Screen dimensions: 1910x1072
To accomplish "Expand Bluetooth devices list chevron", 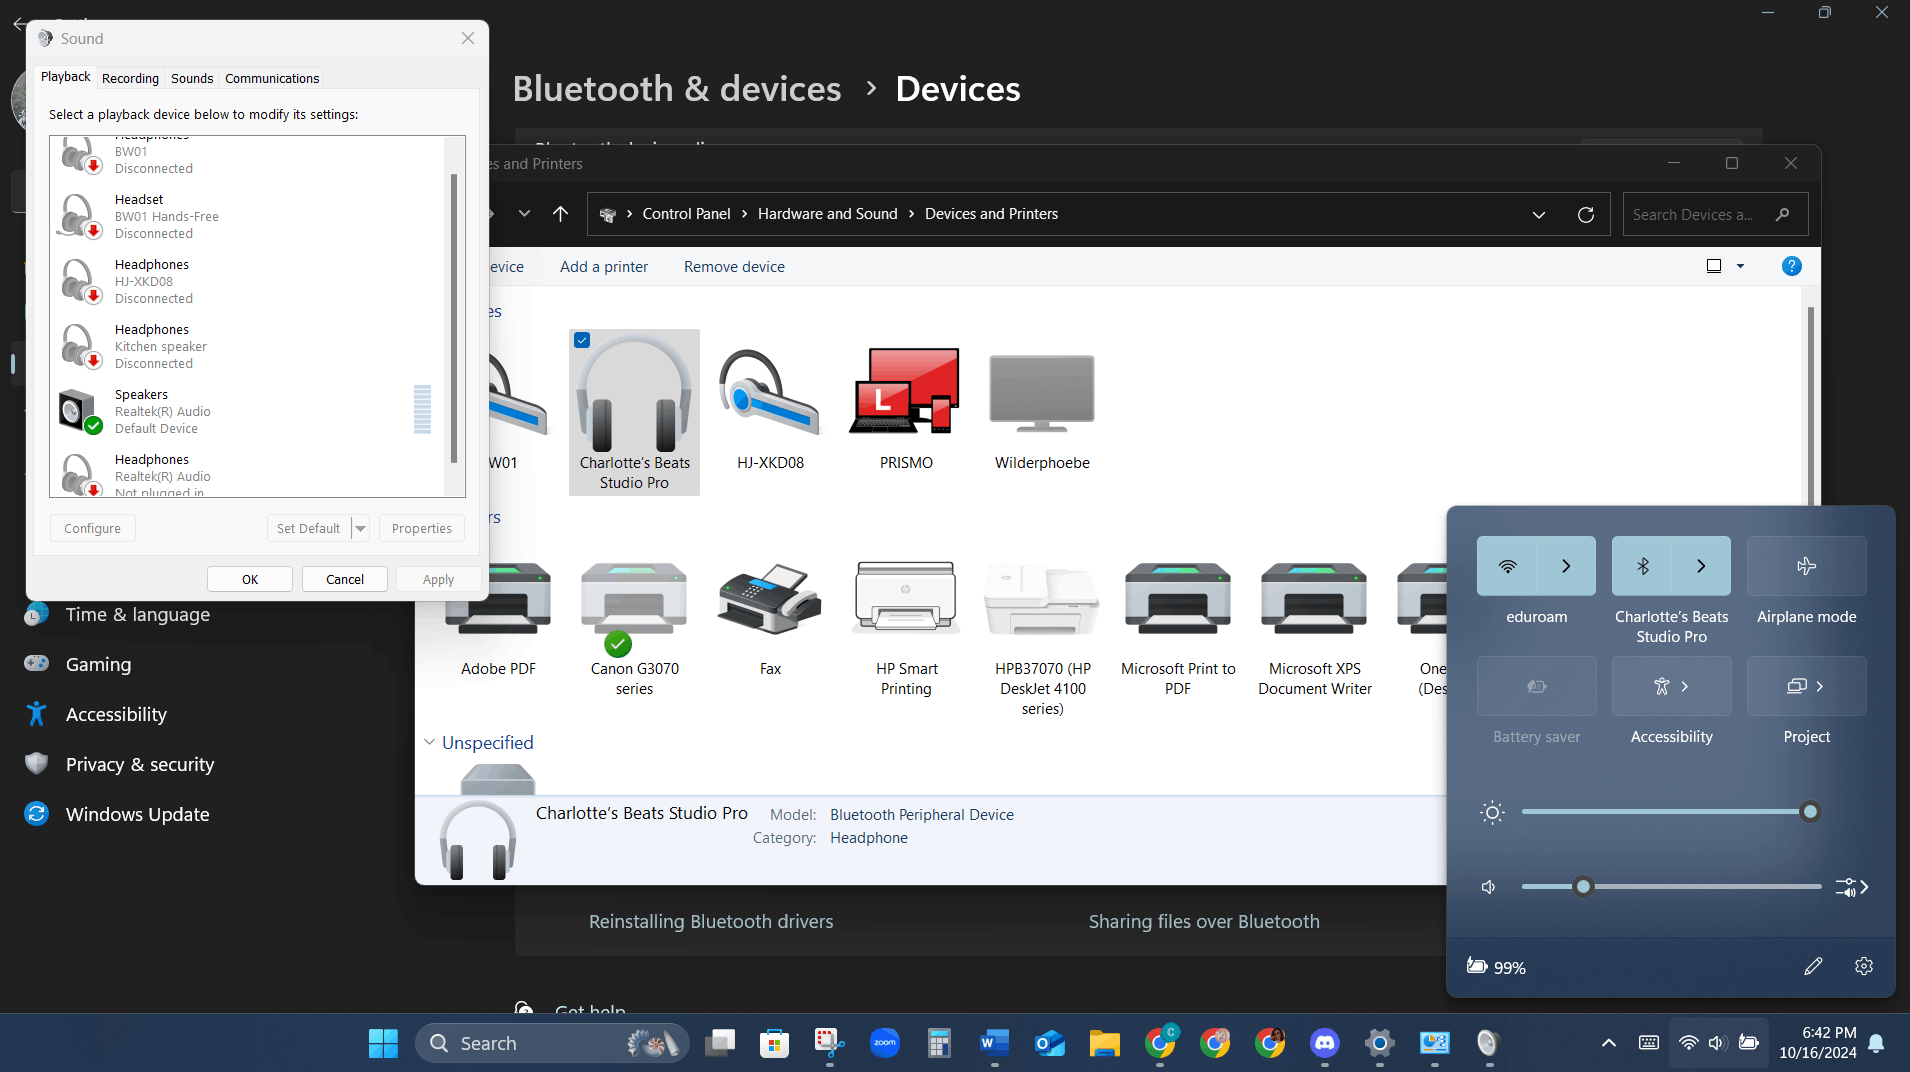I will coord(1701,566).
